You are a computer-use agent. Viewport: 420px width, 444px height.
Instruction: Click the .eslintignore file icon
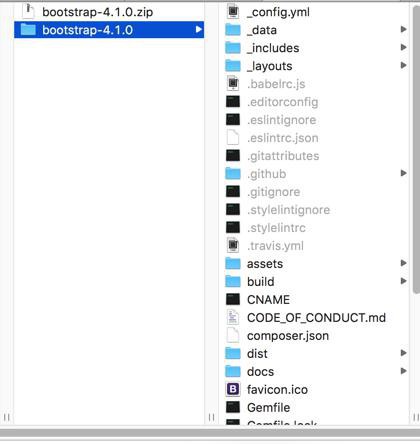tap(233, 120)
